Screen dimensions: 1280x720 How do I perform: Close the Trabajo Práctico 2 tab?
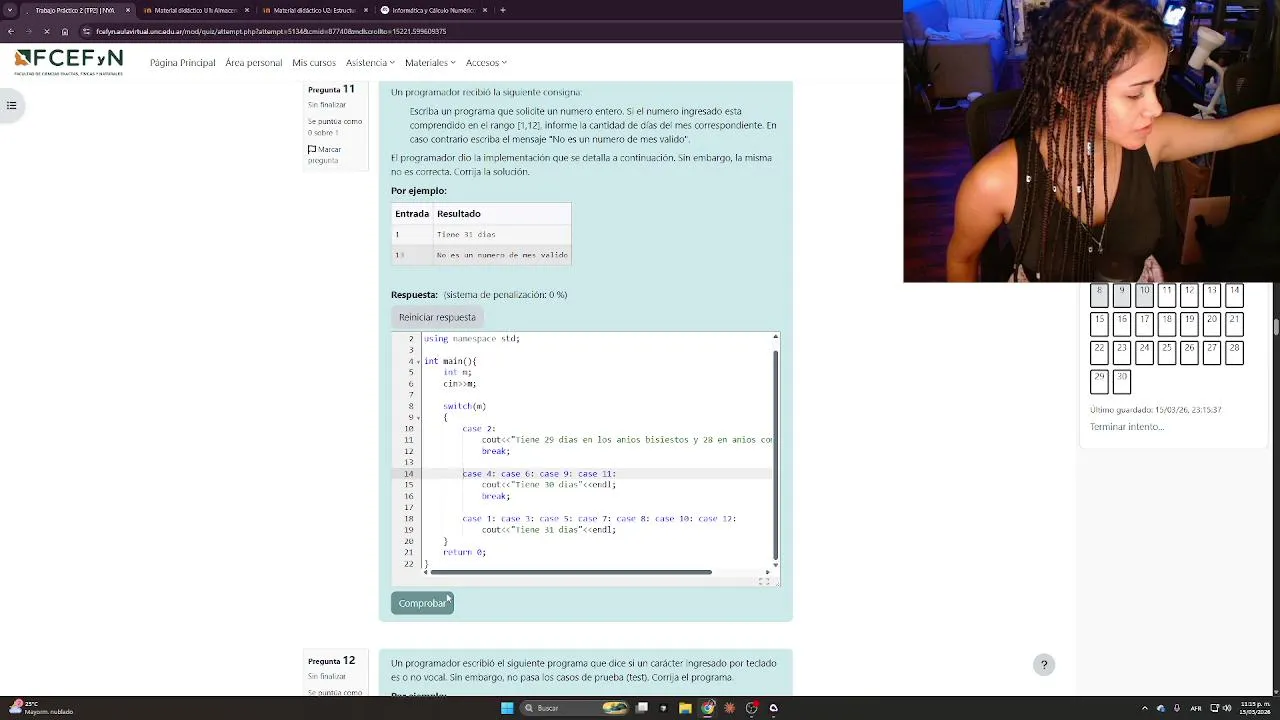coord(128,10)
